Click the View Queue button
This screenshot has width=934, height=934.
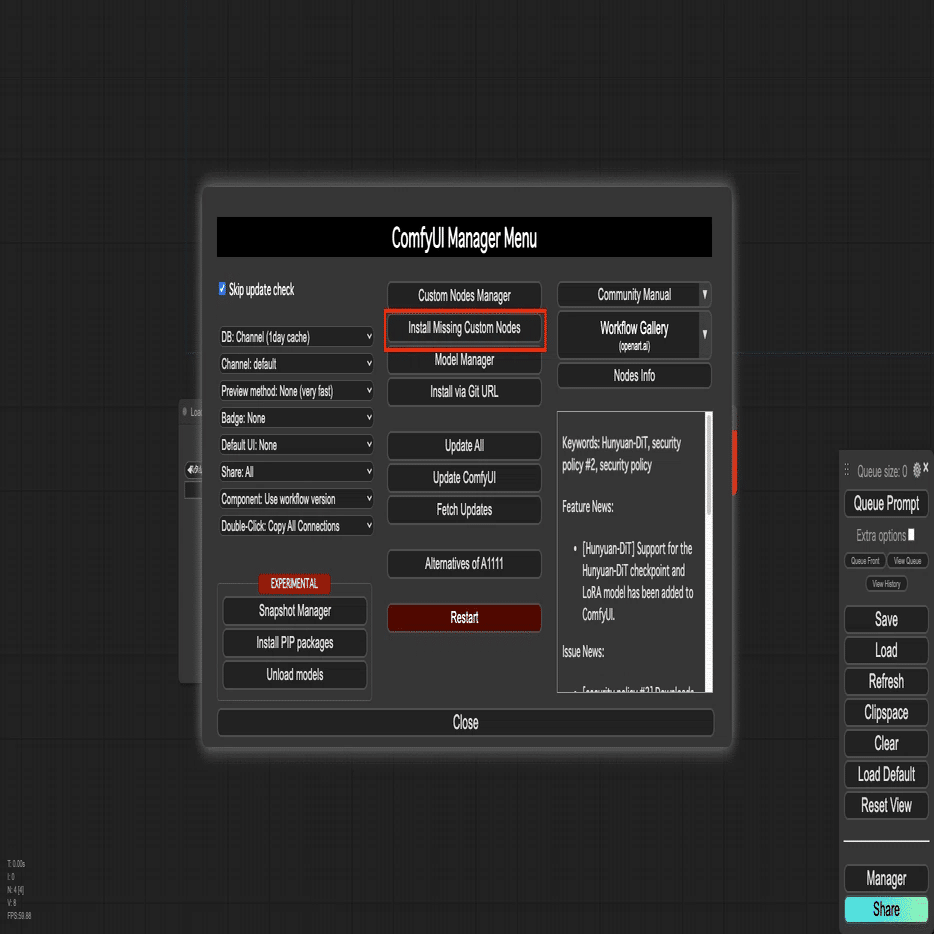tap(907, 561)
